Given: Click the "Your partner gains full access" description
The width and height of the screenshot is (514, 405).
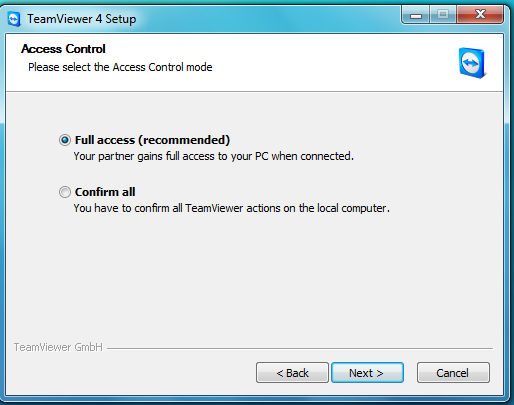Looking at the screenshot, I should coord(213,156).
